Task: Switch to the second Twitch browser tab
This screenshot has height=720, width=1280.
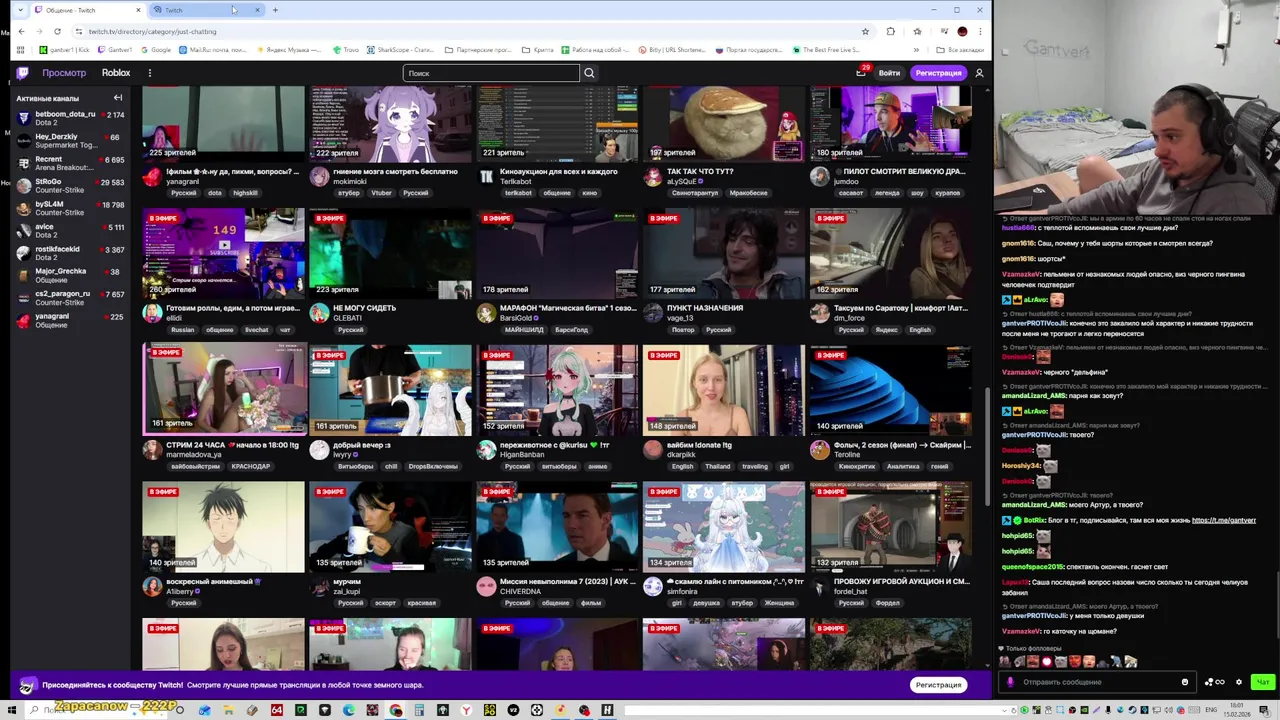Action: click(206, 10)
